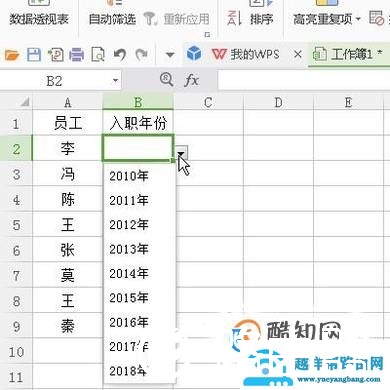Choose 2011年 from the dropdown list
Viewport: 390px width, 390px height.
click(x=140, y=200)
